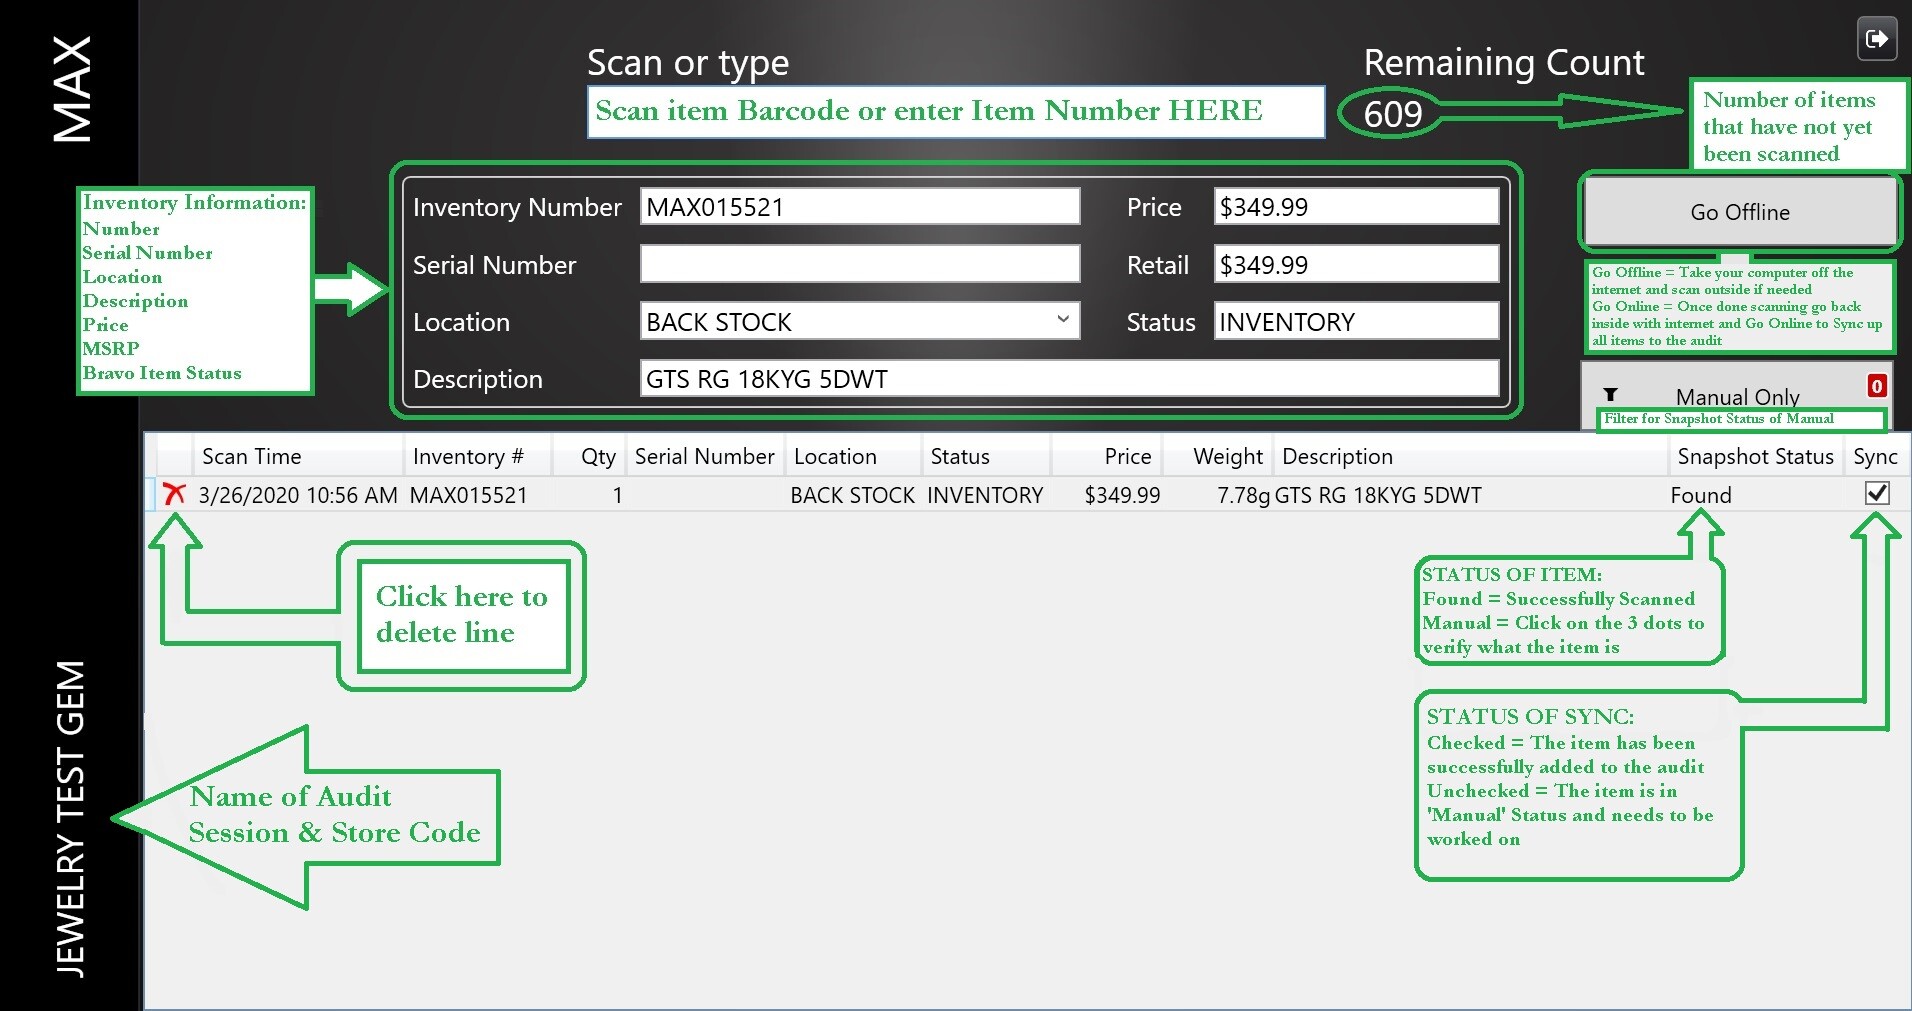Click the Status field showing INVENTORY
Image resolution: width=1912 pixels, height=1011 pixels.
pos(1355,322)
